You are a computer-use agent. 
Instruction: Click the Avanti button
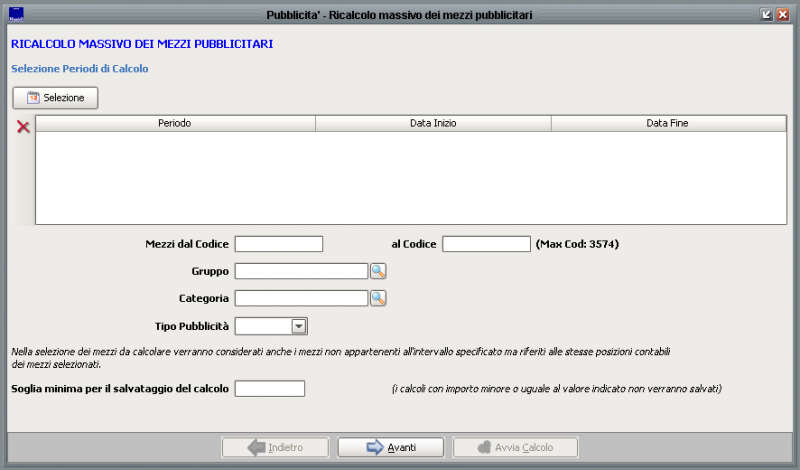[391, 448]
